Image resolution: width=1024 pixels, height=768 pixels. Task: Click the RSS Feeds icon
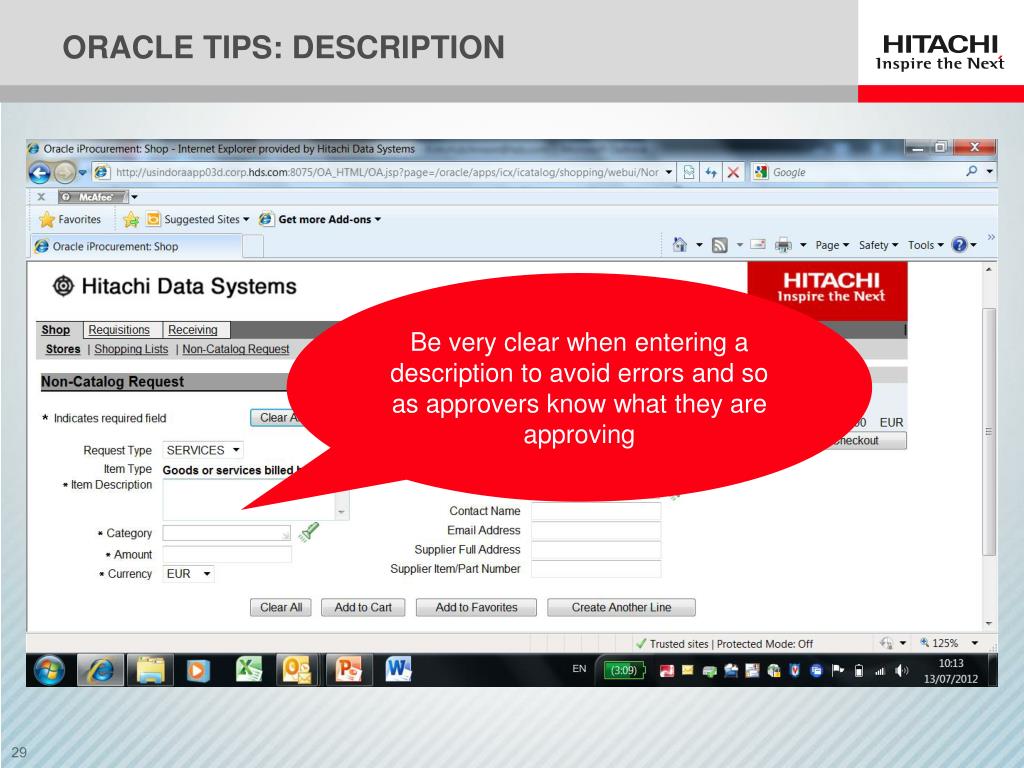719,245
